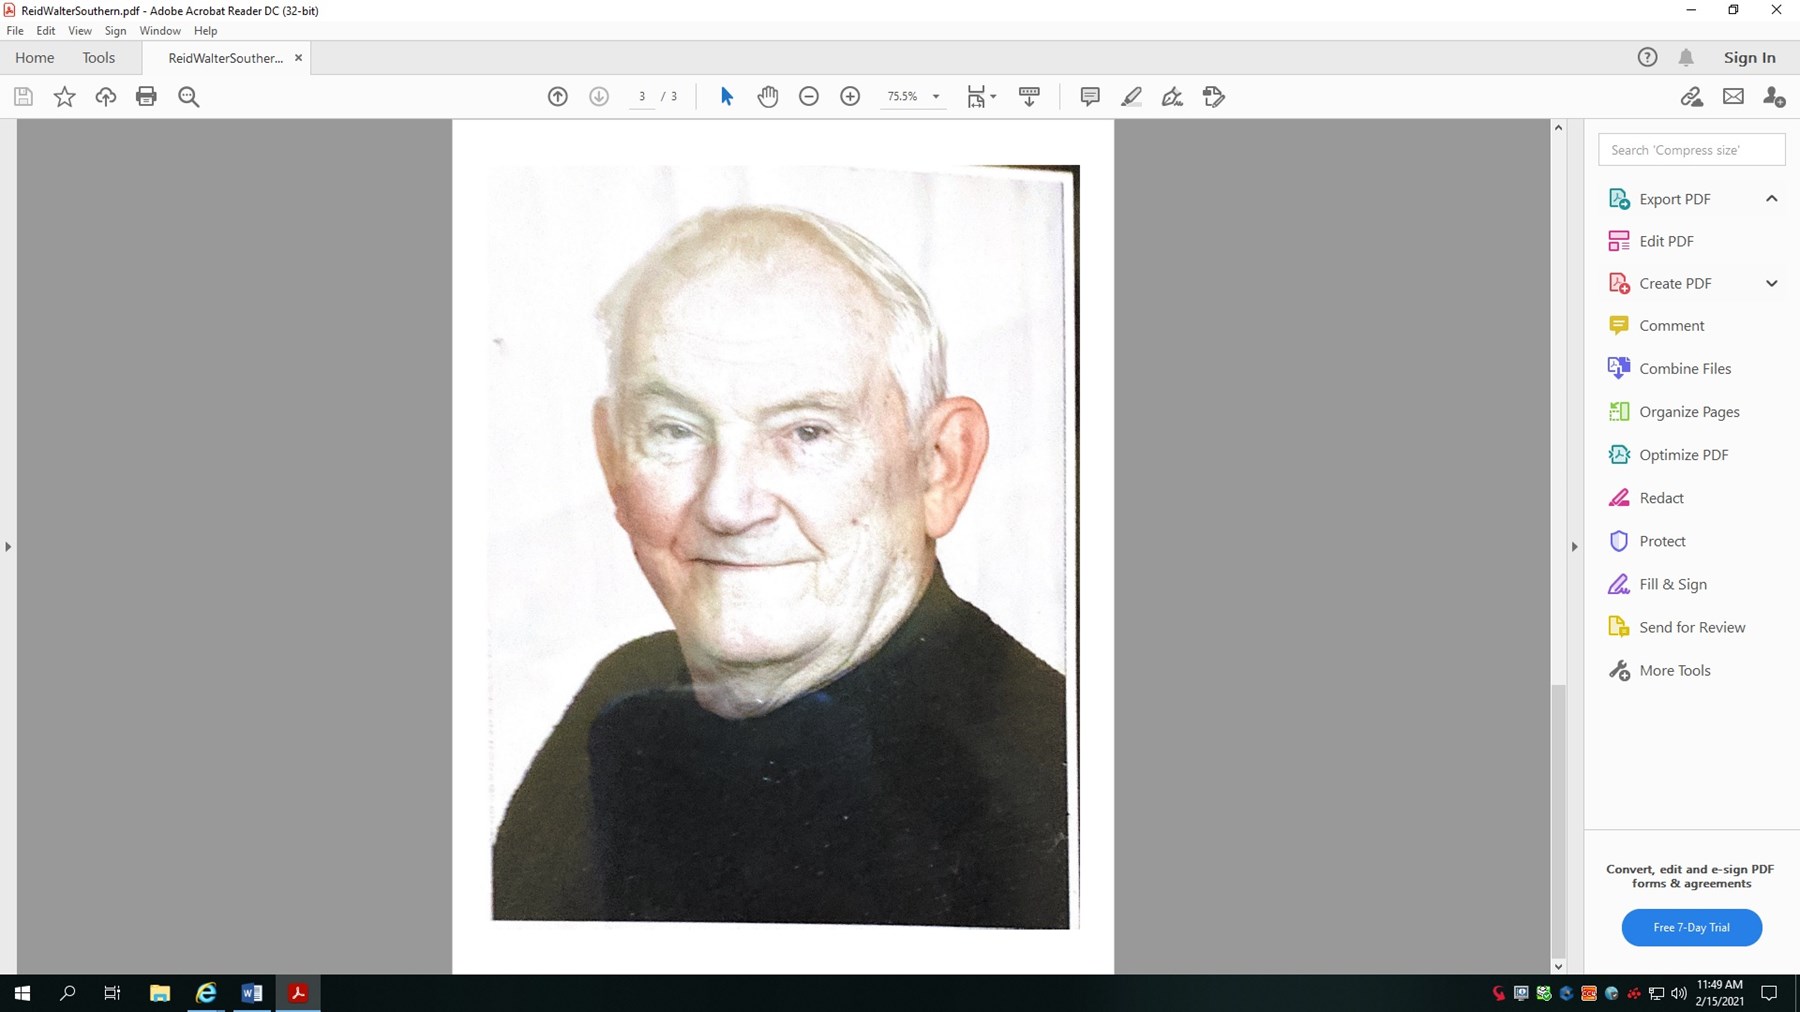
Task: Zoom out using the minus icon
Action: (x=809, y=96)
